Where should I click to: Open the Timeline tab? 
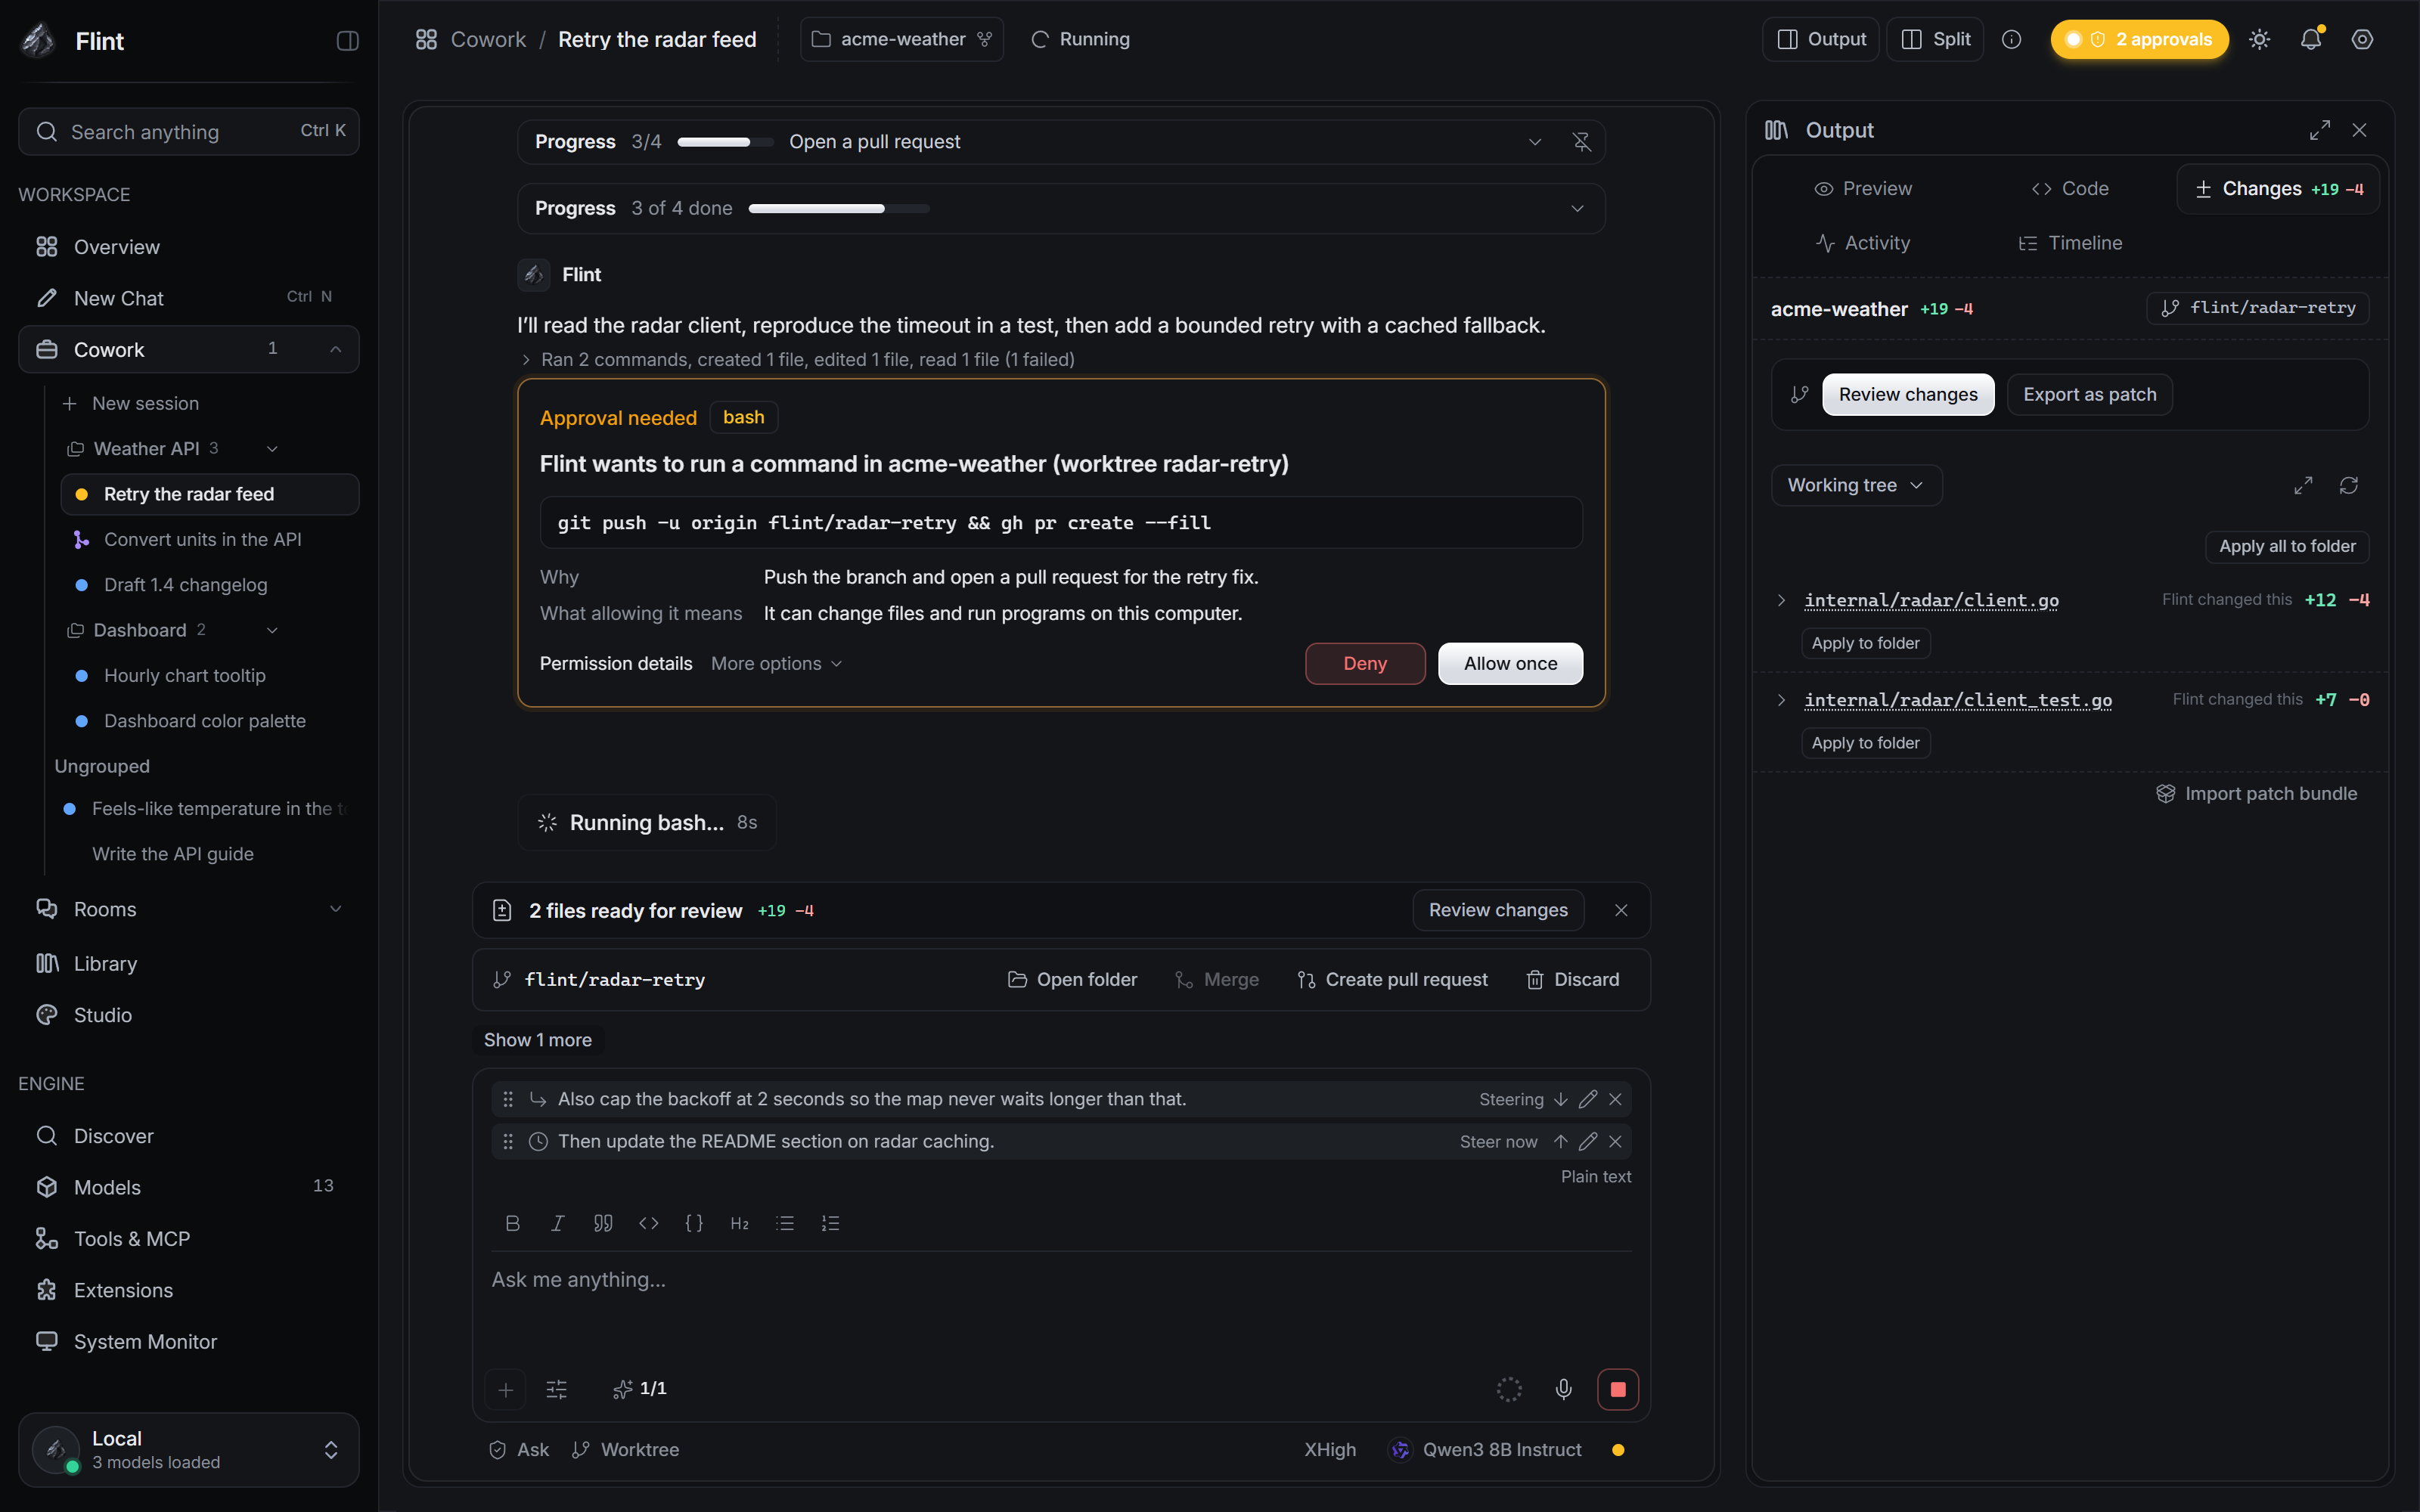[x=2069, y=243]
